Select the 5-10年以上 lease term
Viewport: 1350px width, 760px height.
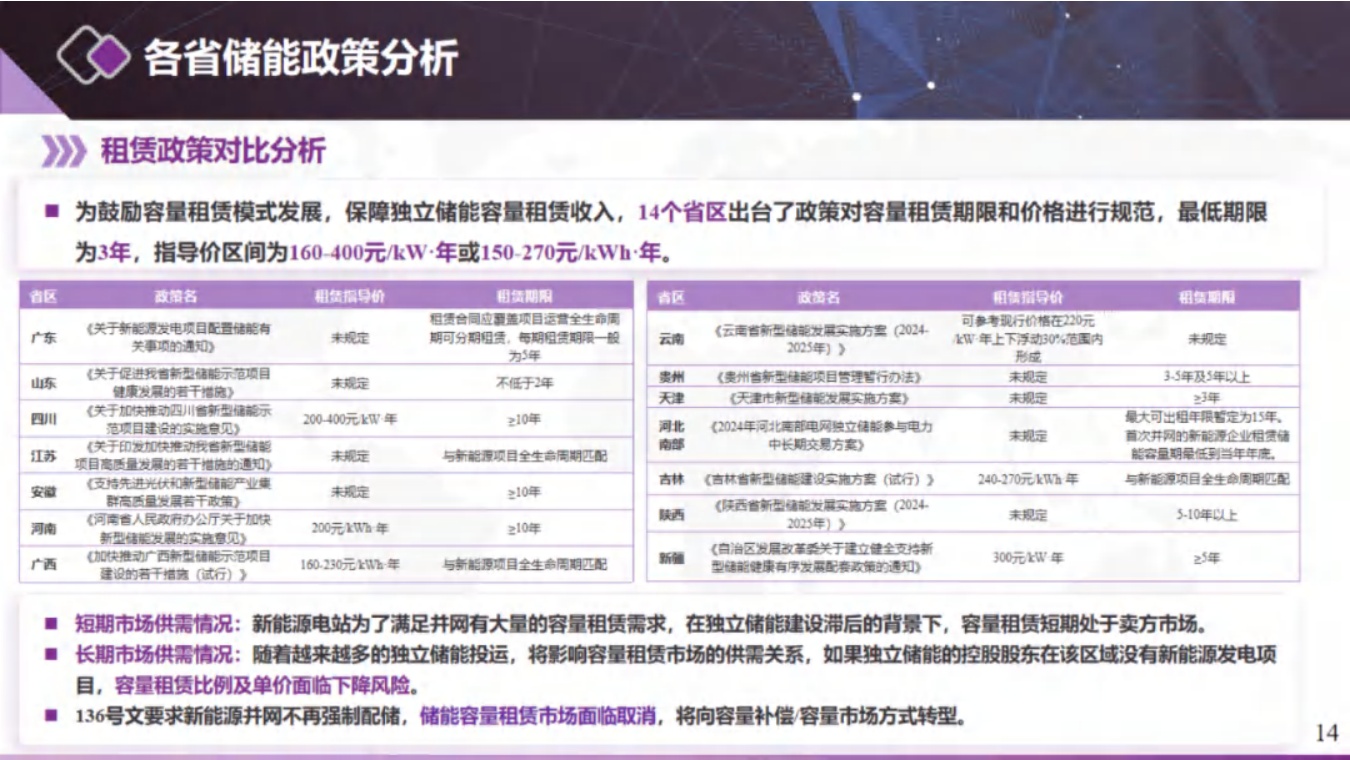[x=1206, y=515]
